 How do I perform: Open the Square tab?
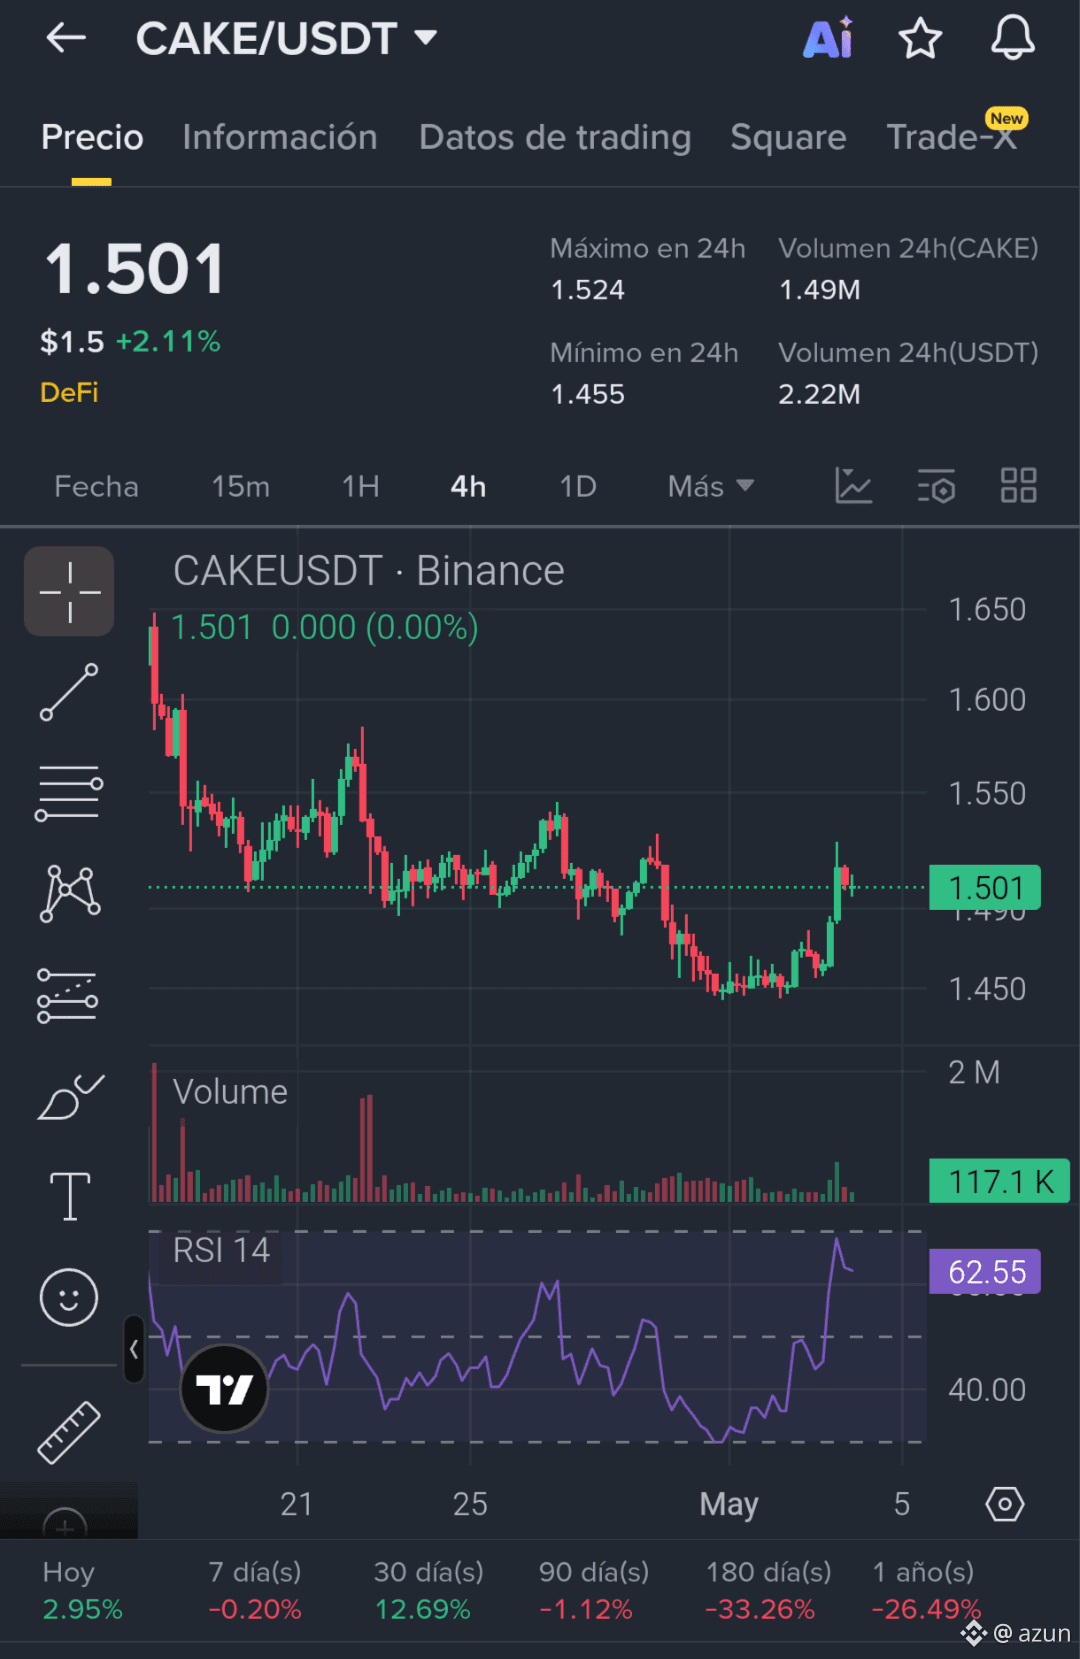(788, 137)
